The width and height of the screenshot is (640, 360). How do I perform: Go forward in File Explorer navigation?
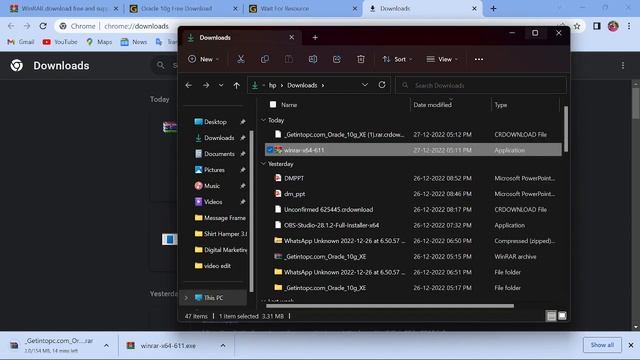coord(206,85)
